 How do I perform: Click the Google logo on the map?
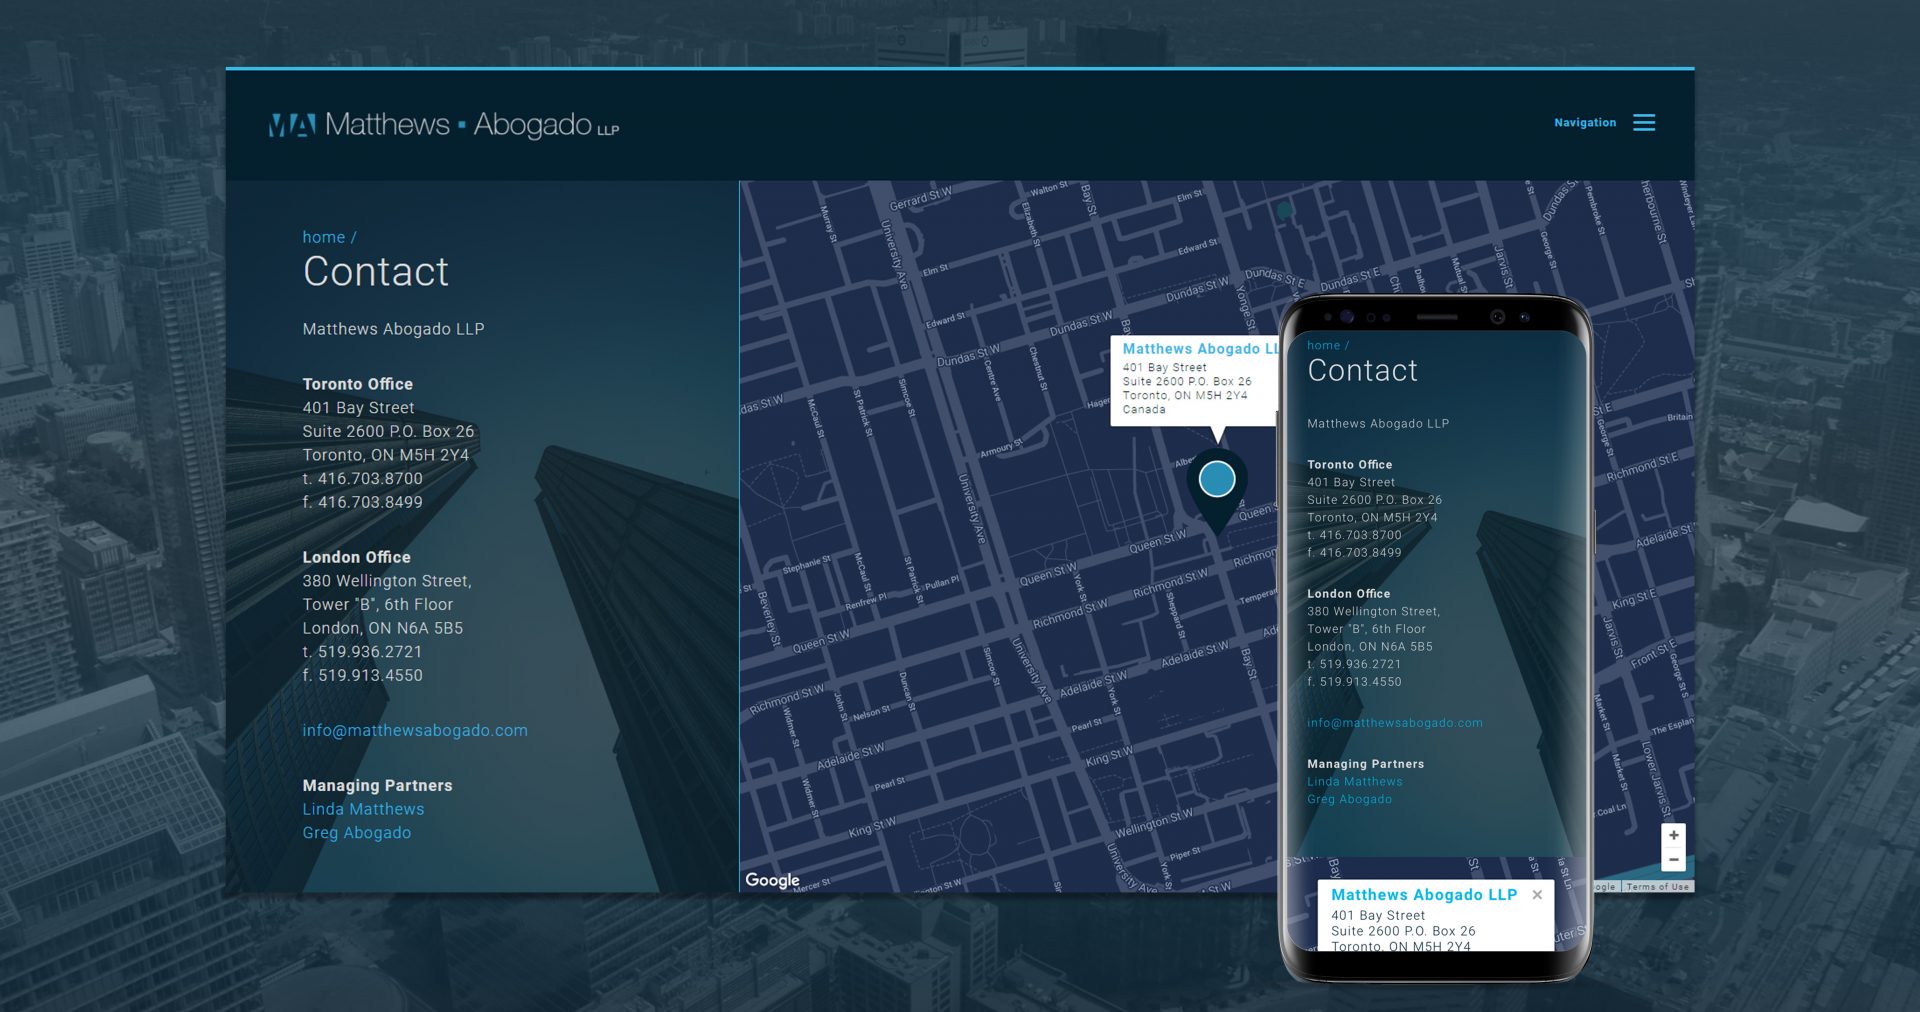772,880
